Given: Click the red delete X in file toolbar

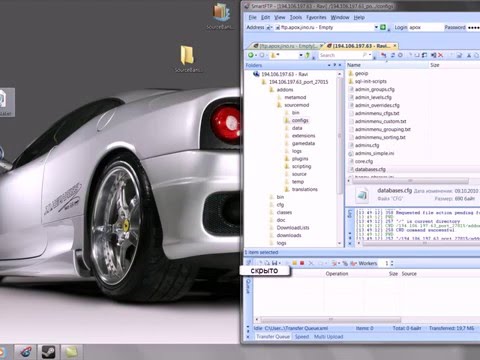Looking at the screenshot, I should (441, 55).
